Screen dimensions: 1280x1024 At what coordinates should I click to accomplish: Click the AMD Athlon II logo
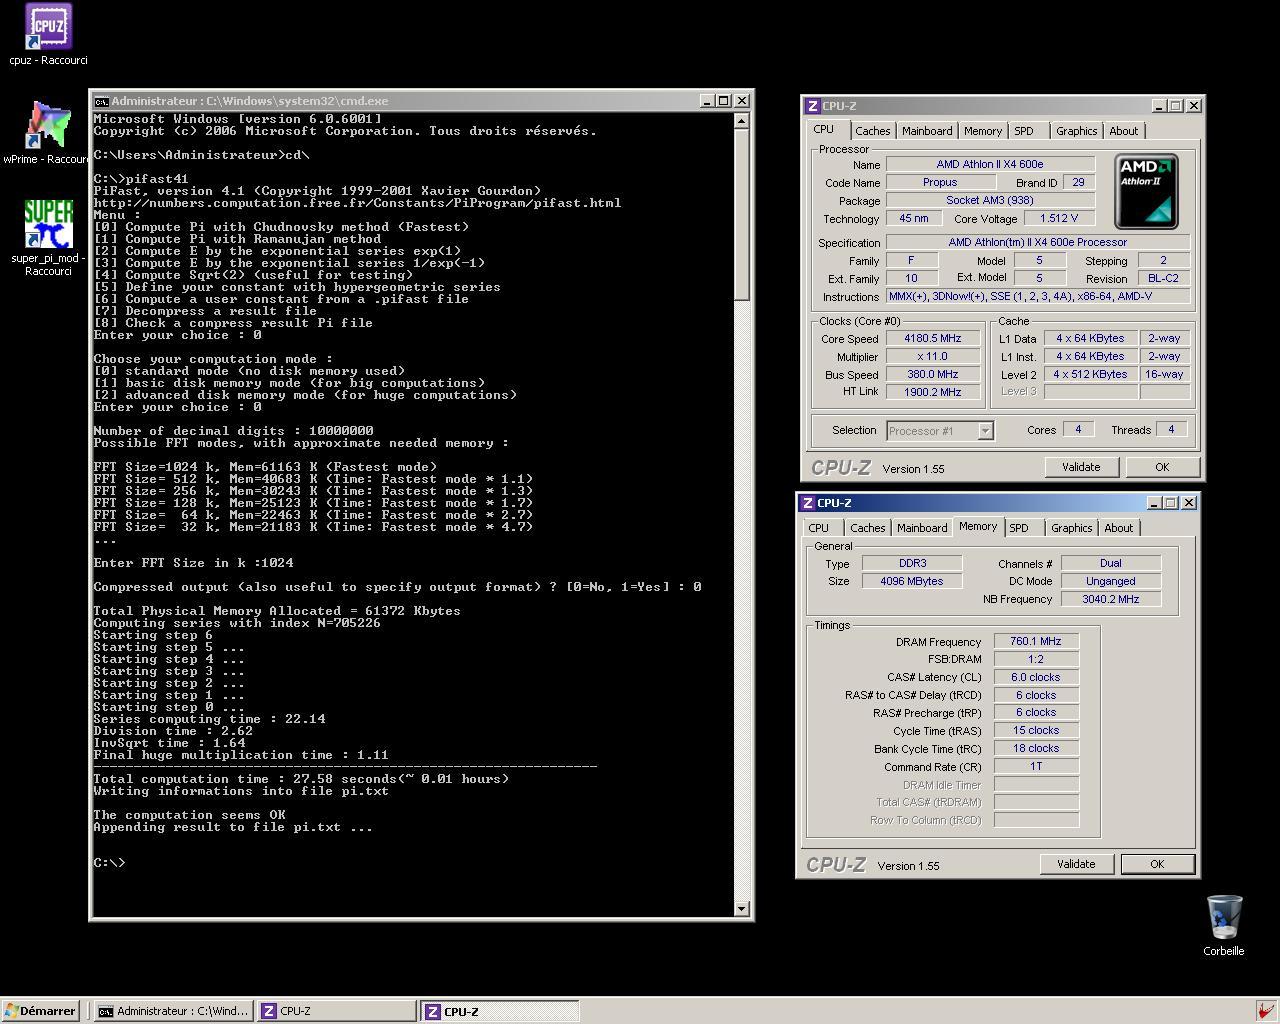tap(1146, 191)
